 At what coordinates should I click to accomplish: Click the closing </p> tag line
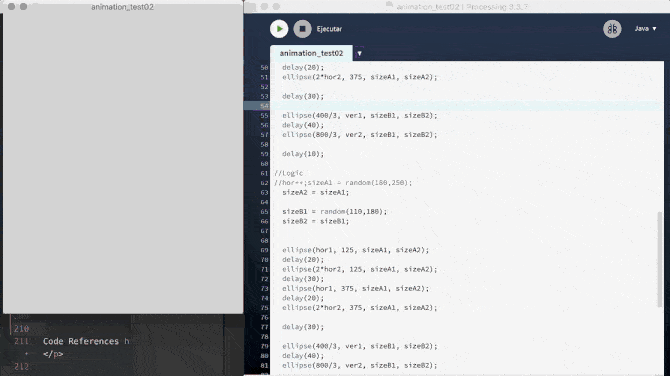click(x=53, y=354)
